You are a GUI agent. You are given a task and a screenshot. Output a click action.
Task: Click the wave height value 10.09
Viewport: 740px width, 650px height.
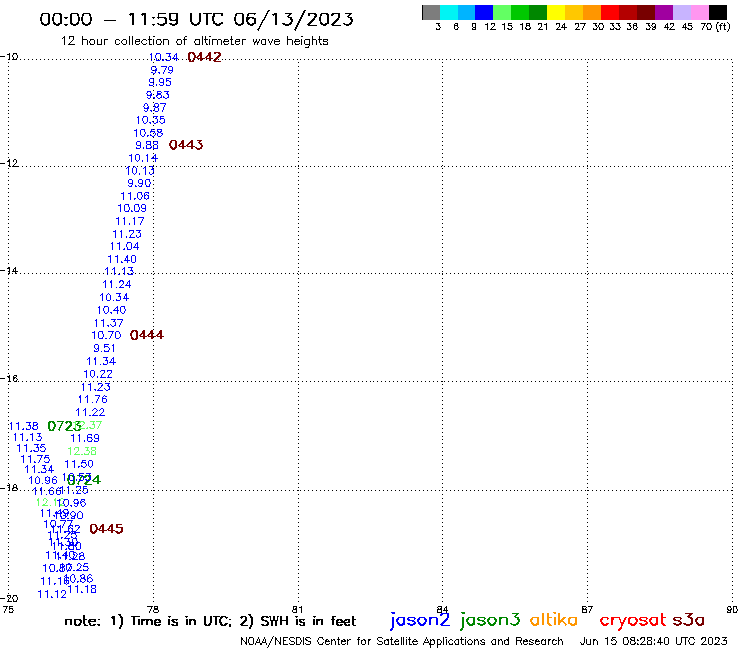(x=132, y=209)
